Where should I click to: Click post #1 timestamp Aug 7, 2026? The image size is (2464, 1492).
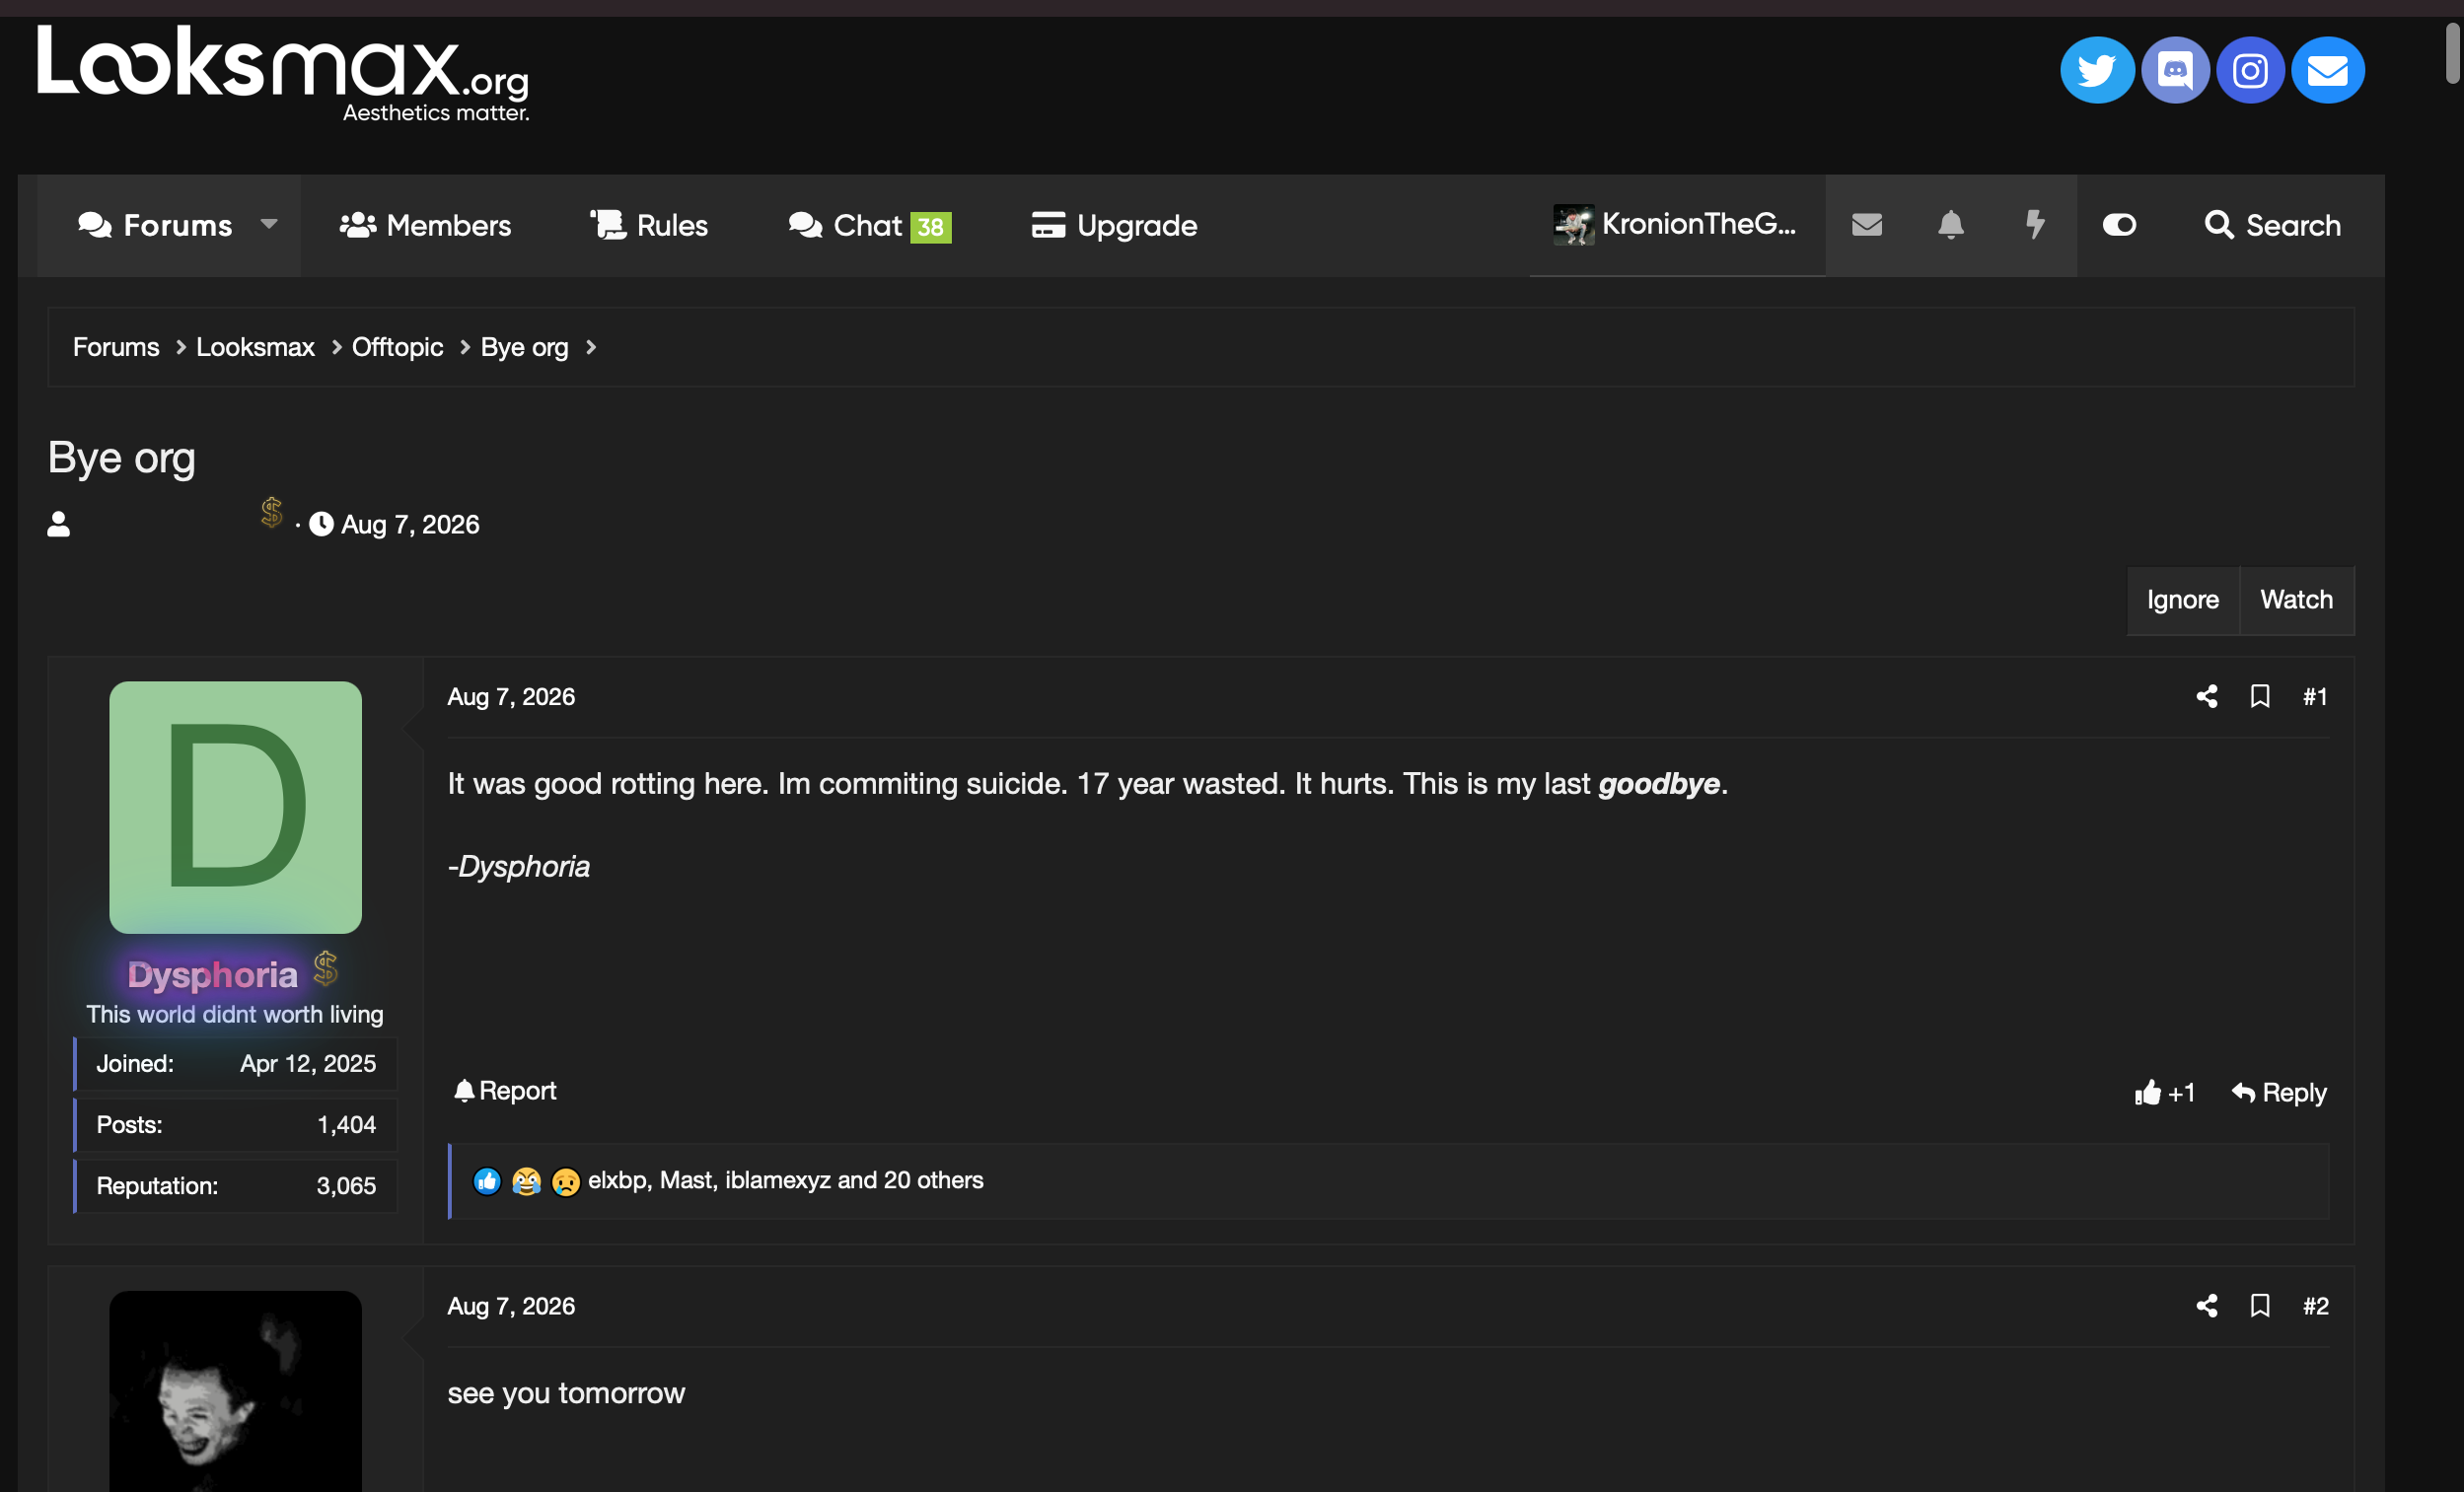pyautogui.click(x=511, y=696)
